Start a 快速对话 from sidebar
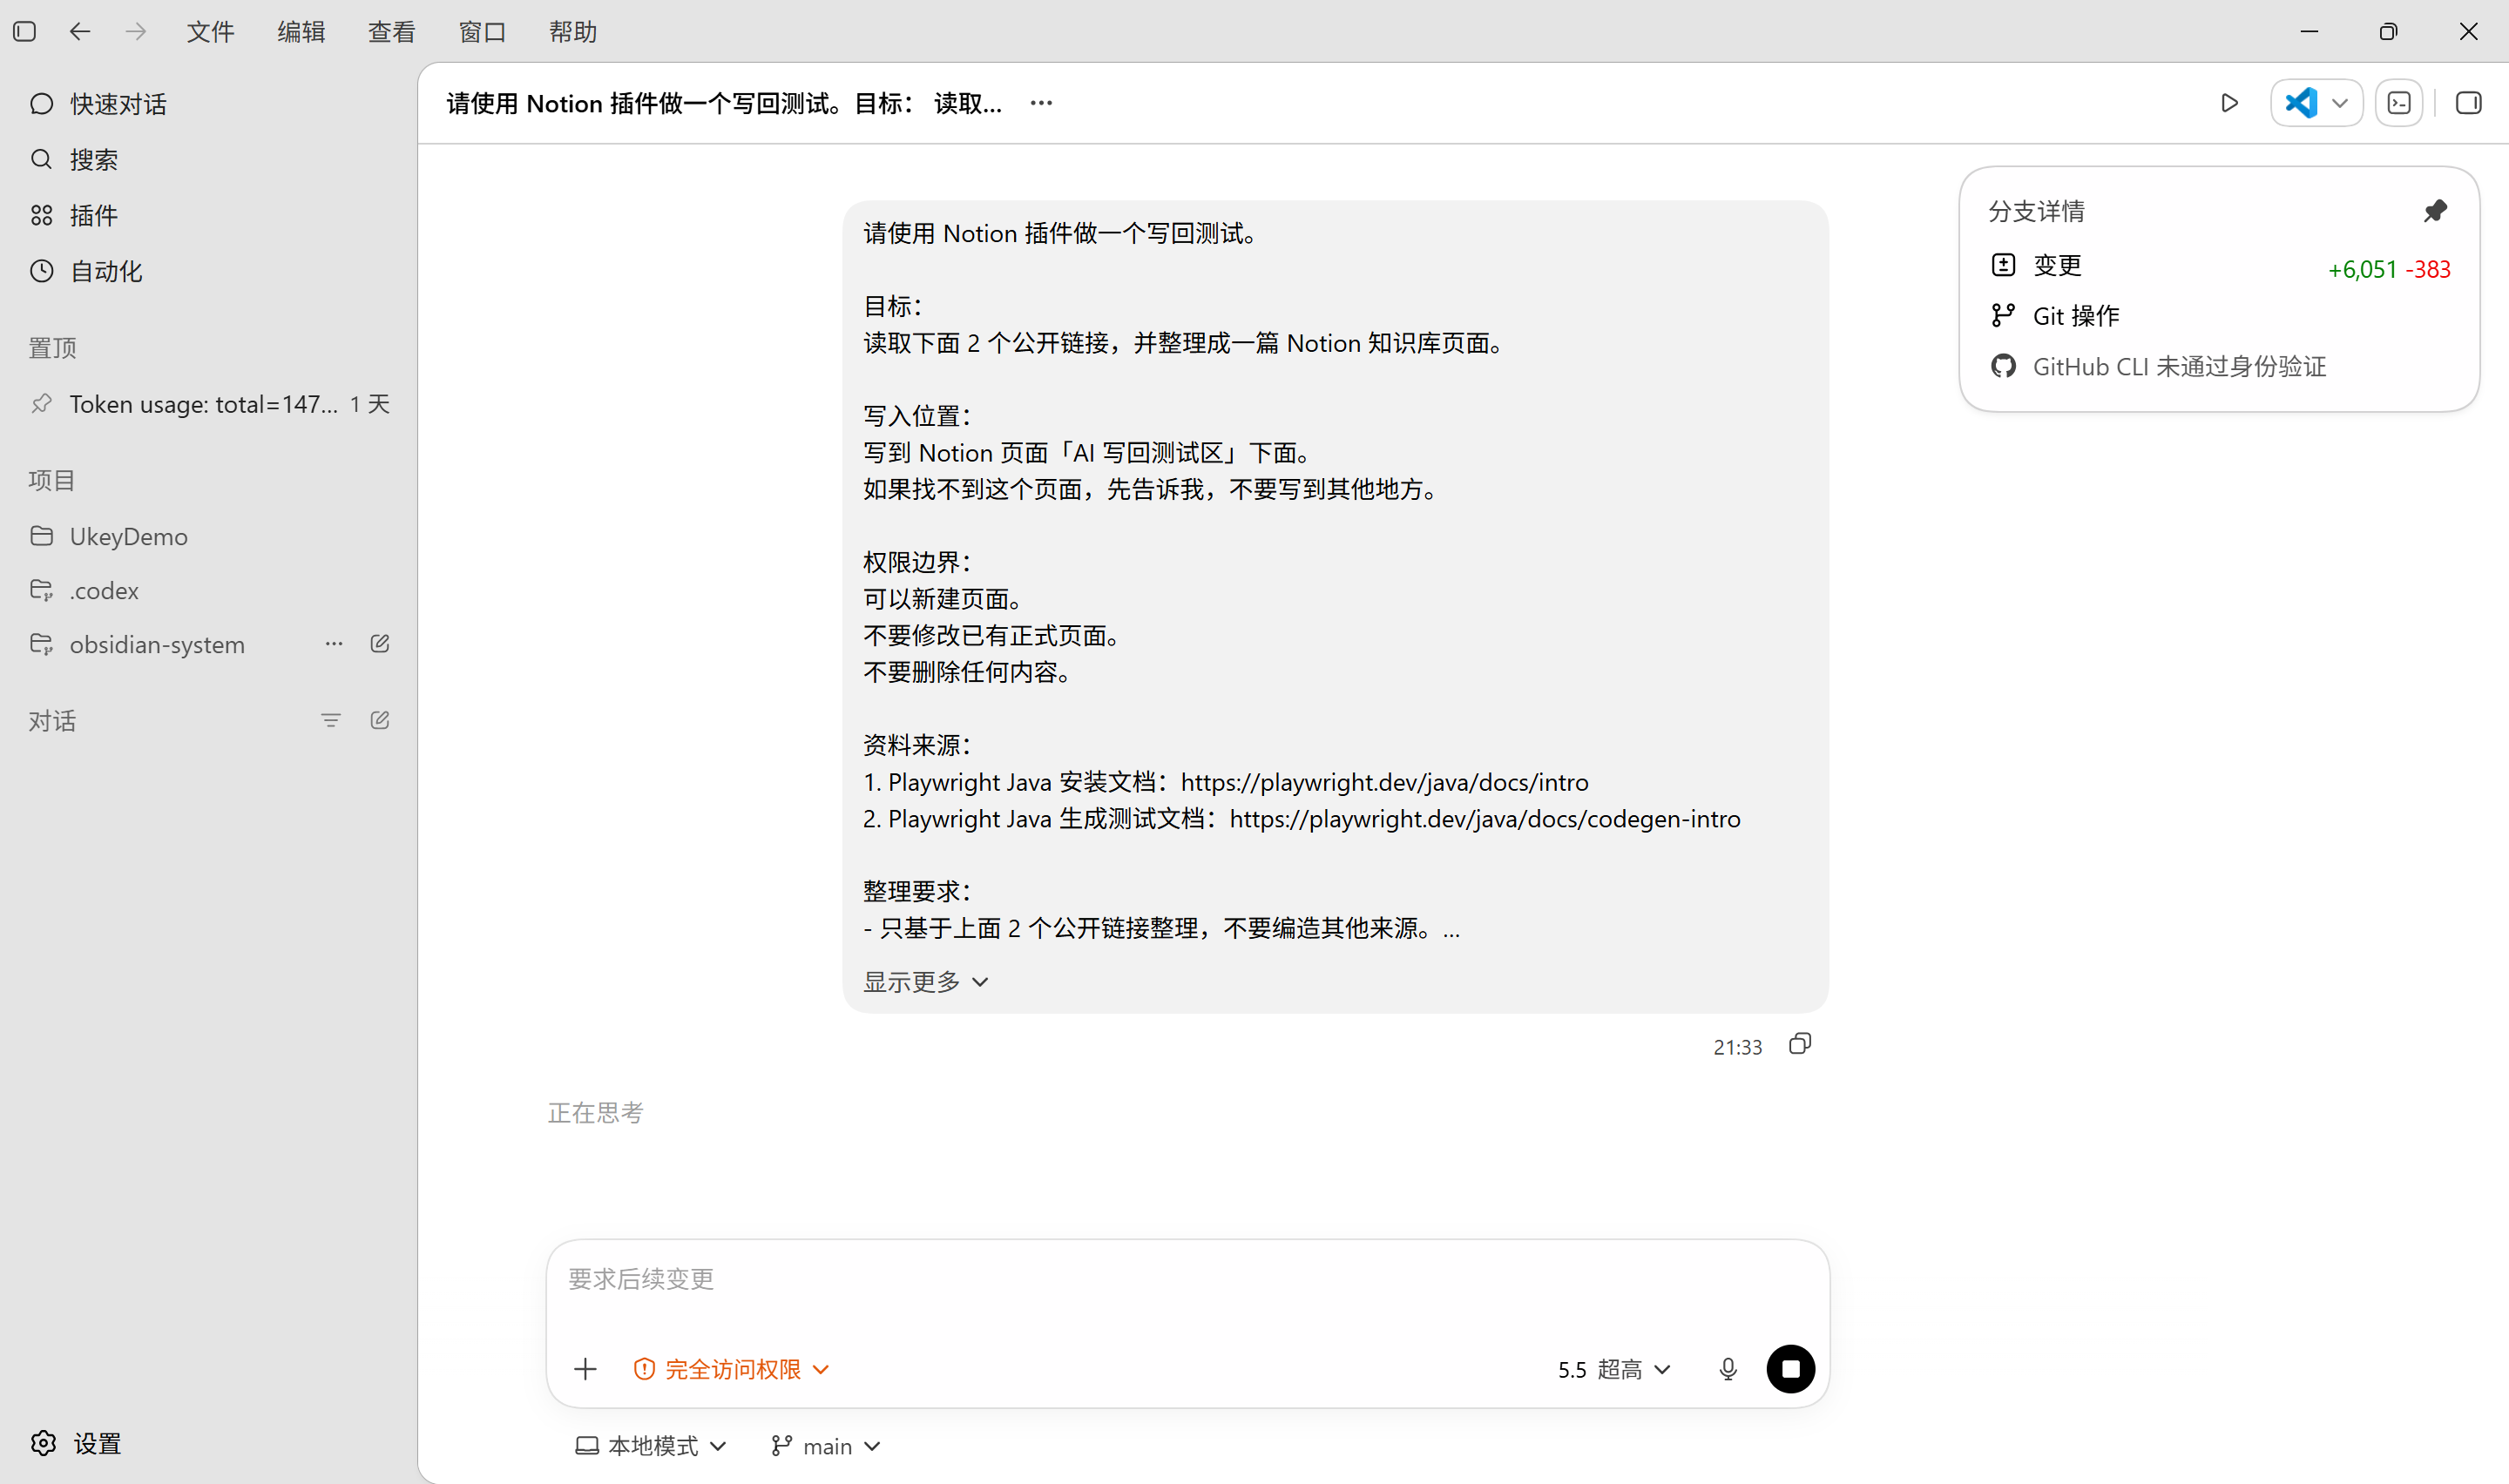 click(x=208, y=104)
